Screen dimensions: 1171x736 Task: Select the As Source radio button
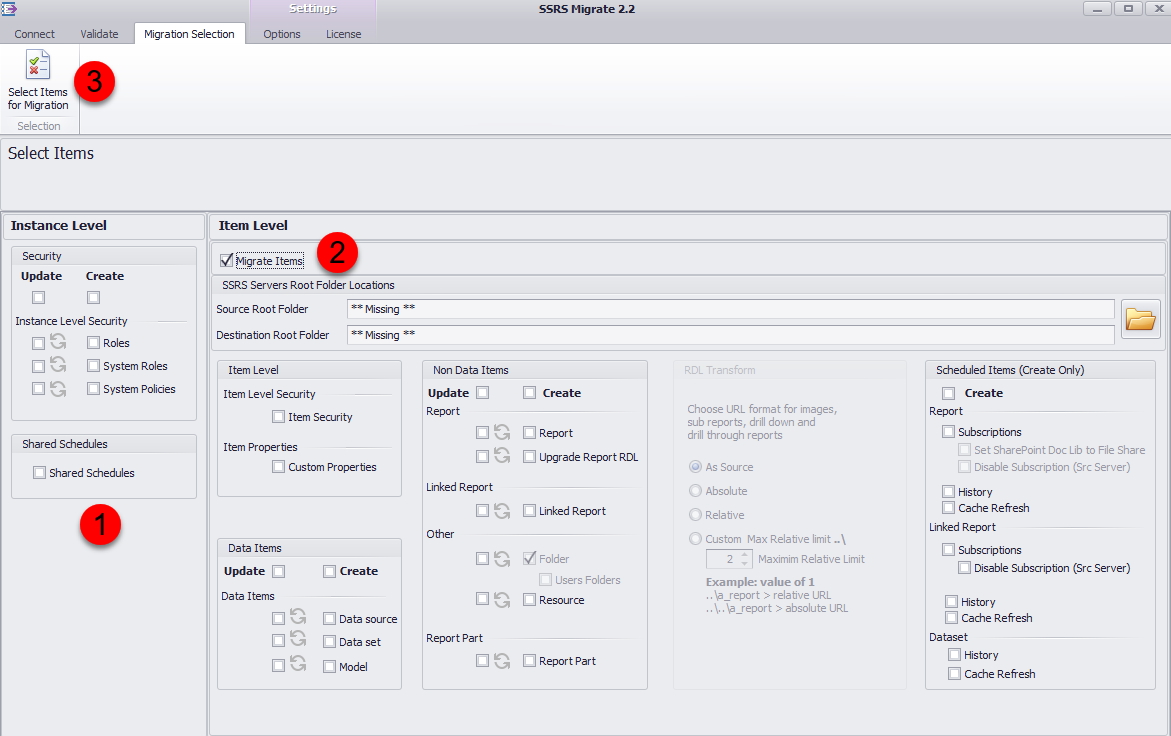pyautogui.click(x=695, y=467)
